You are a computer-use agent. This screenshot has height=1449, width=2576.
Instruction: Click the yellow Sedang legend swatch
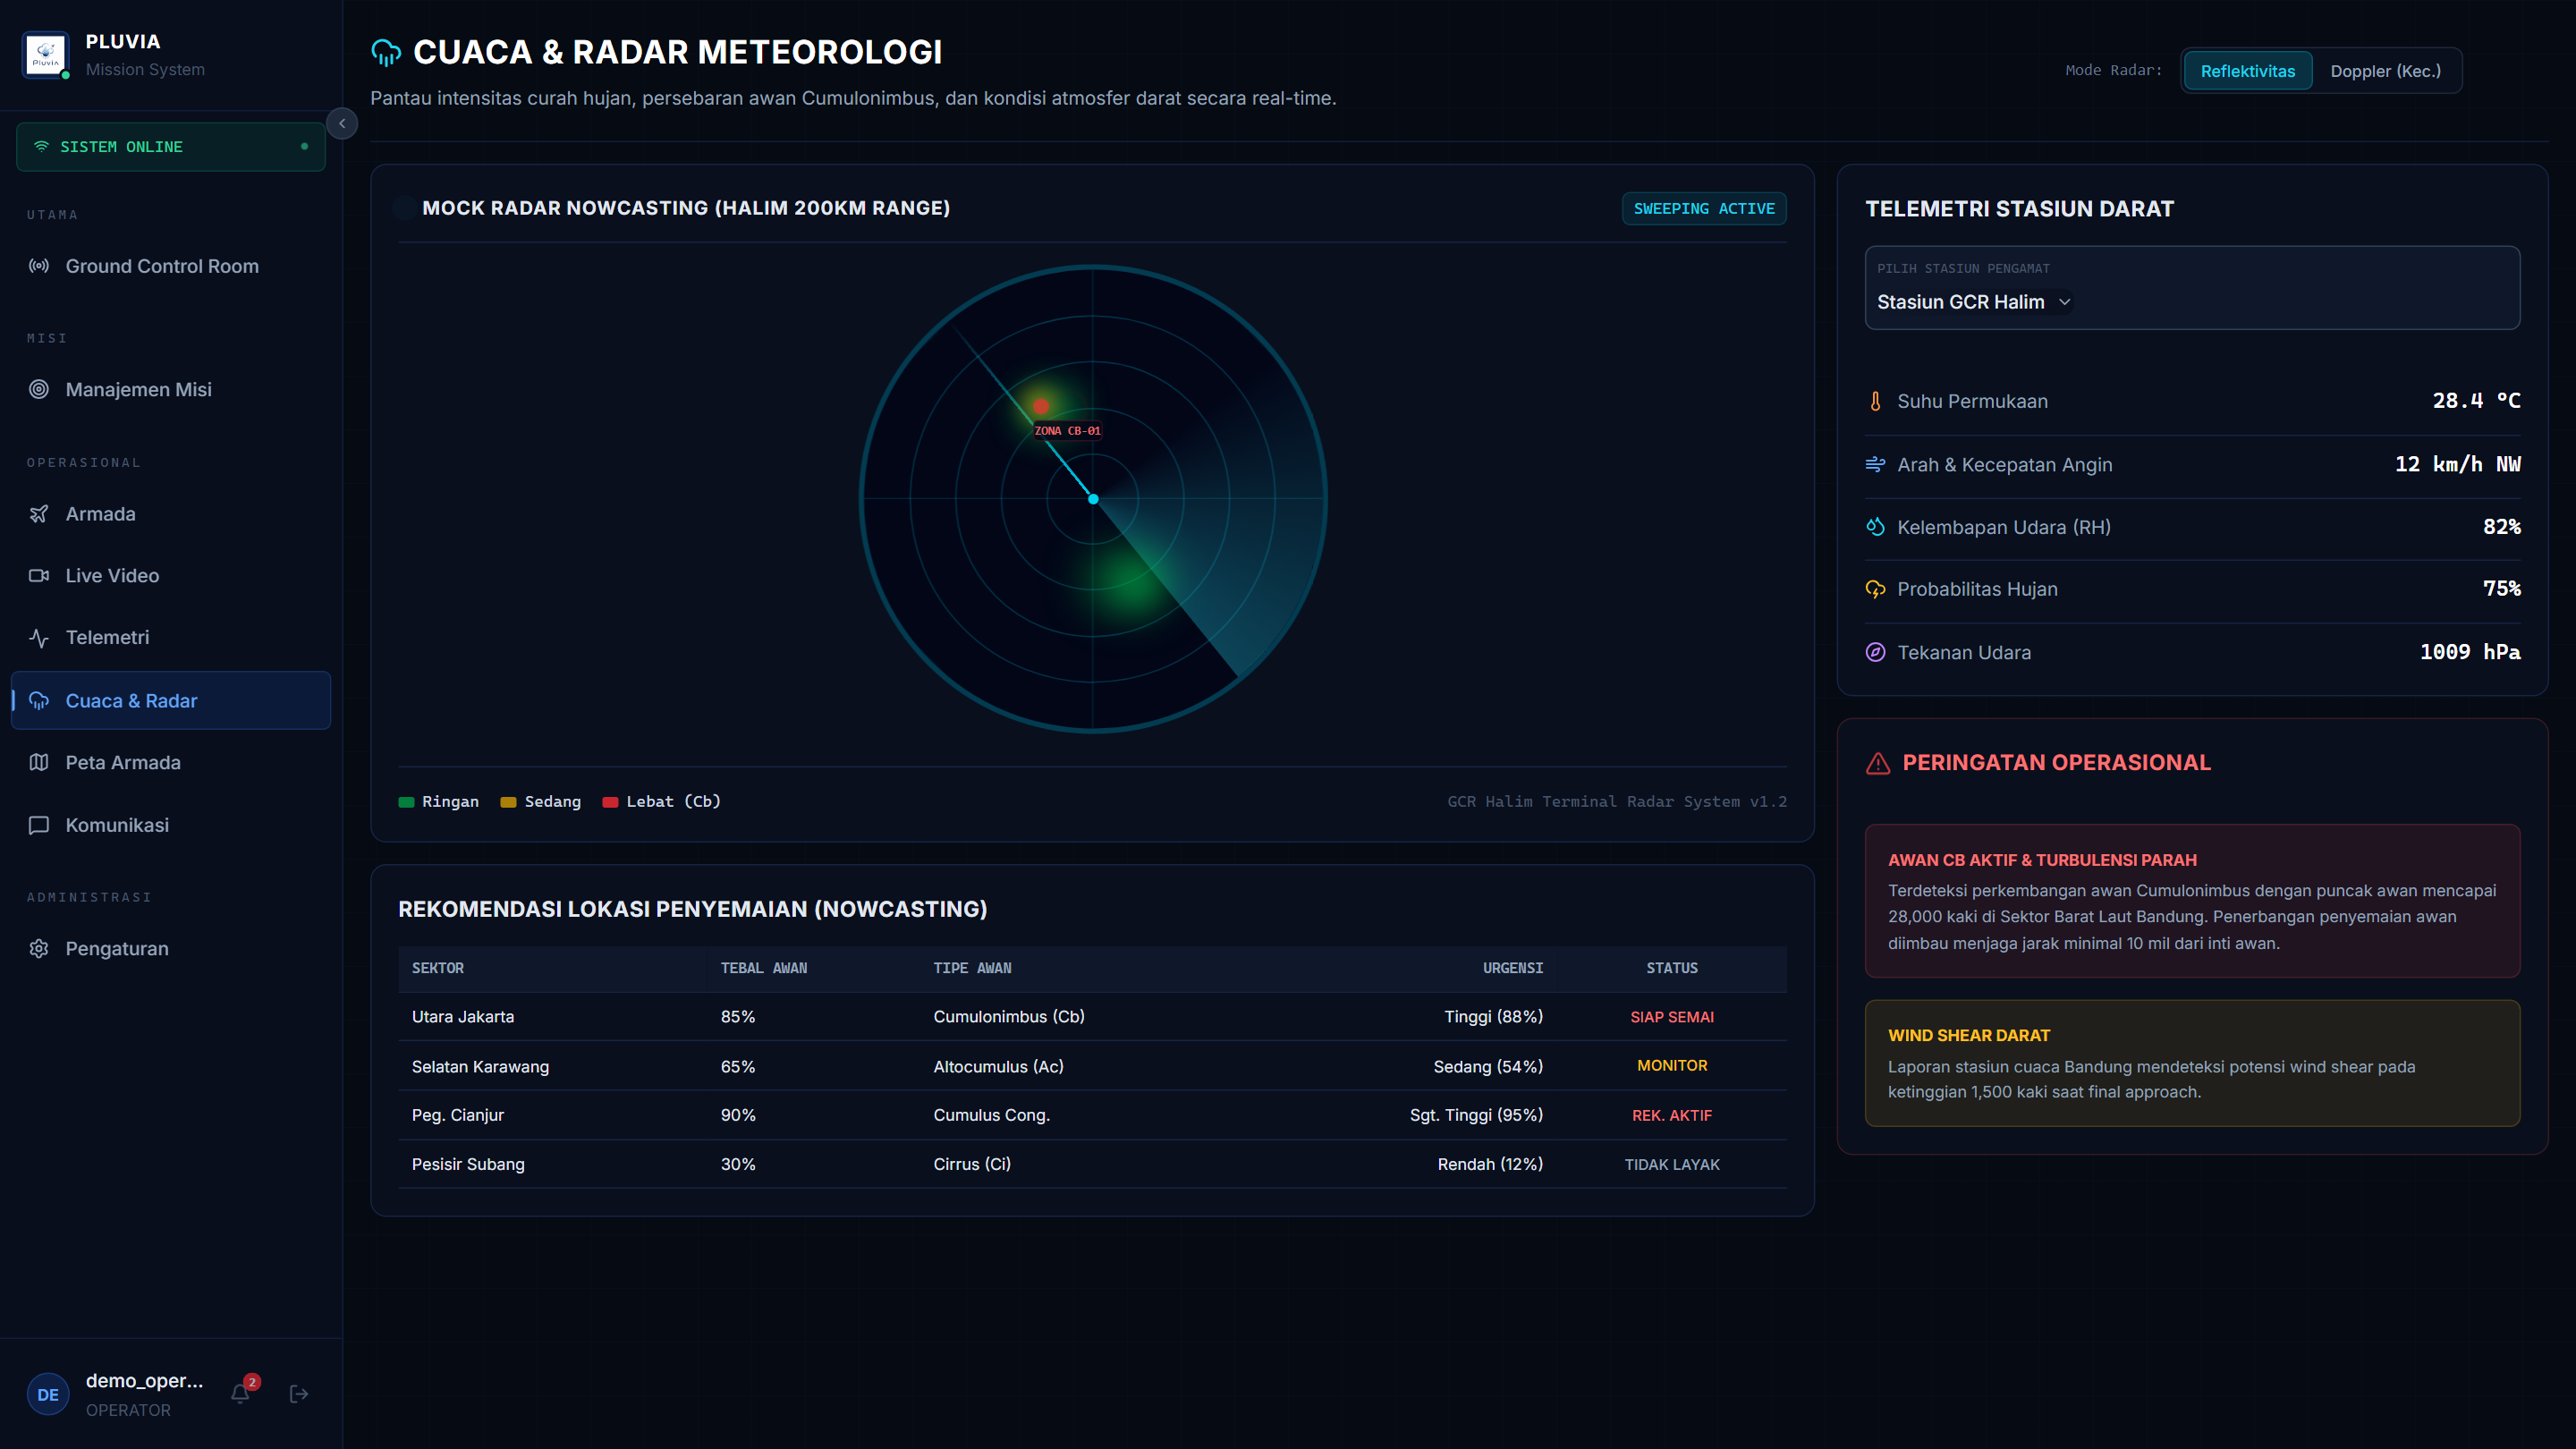click(508, 802)
